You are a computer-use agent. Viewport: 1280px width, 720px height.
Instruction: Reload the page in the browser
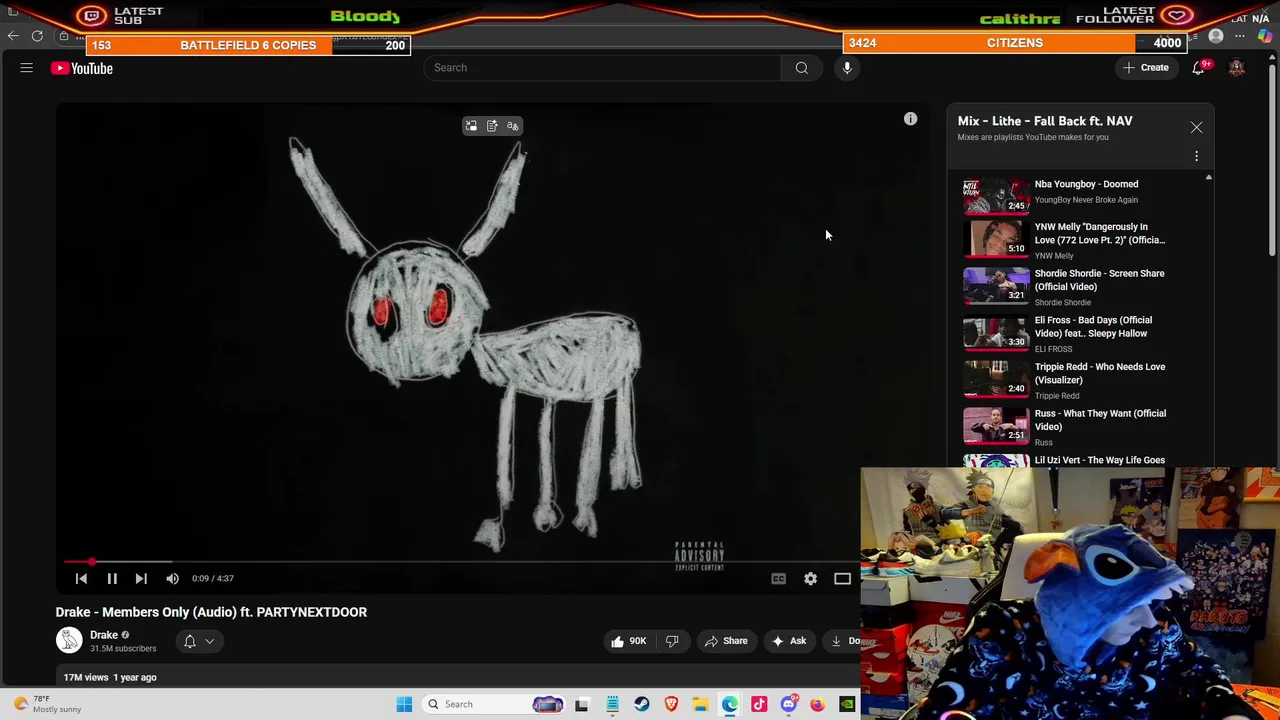point(37,36)
